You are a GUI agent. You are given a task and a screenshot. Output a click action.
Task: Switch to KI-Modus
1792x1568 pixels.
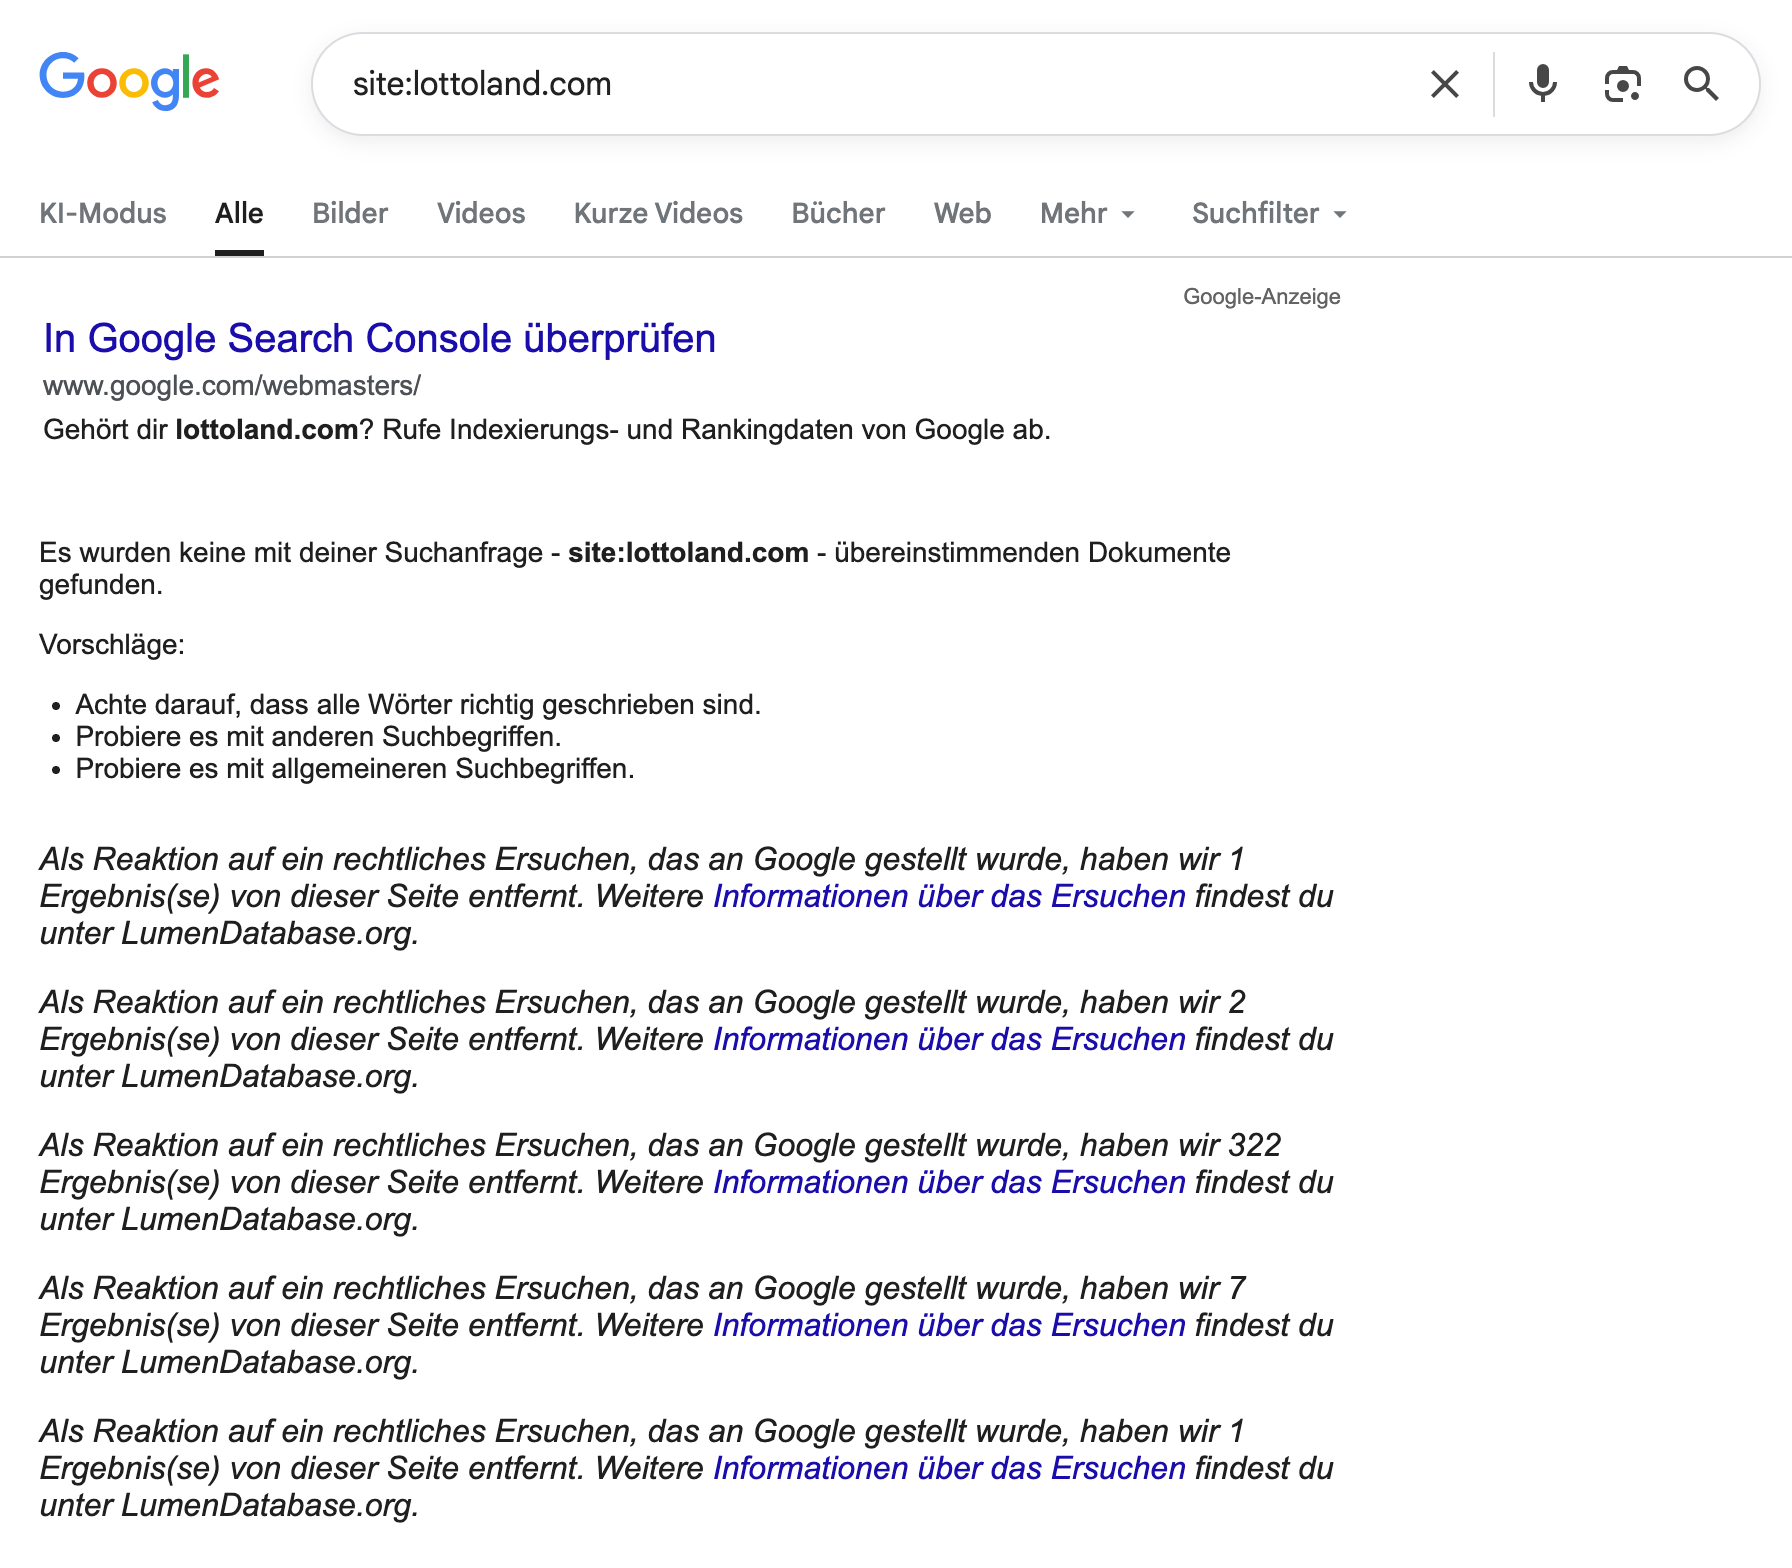click(x=102, y=213)
